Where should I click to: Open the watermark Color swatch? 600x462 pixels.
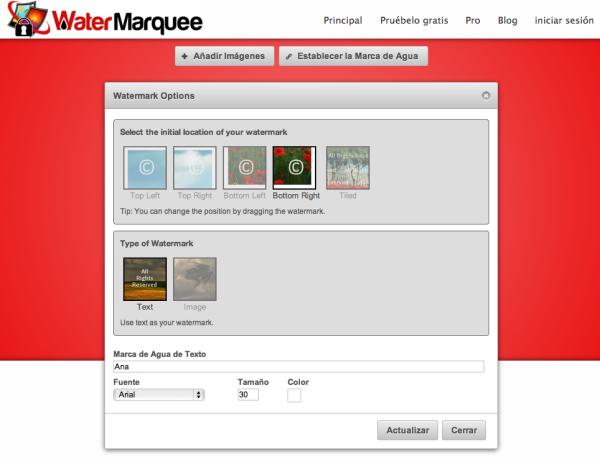pos(294,396)
